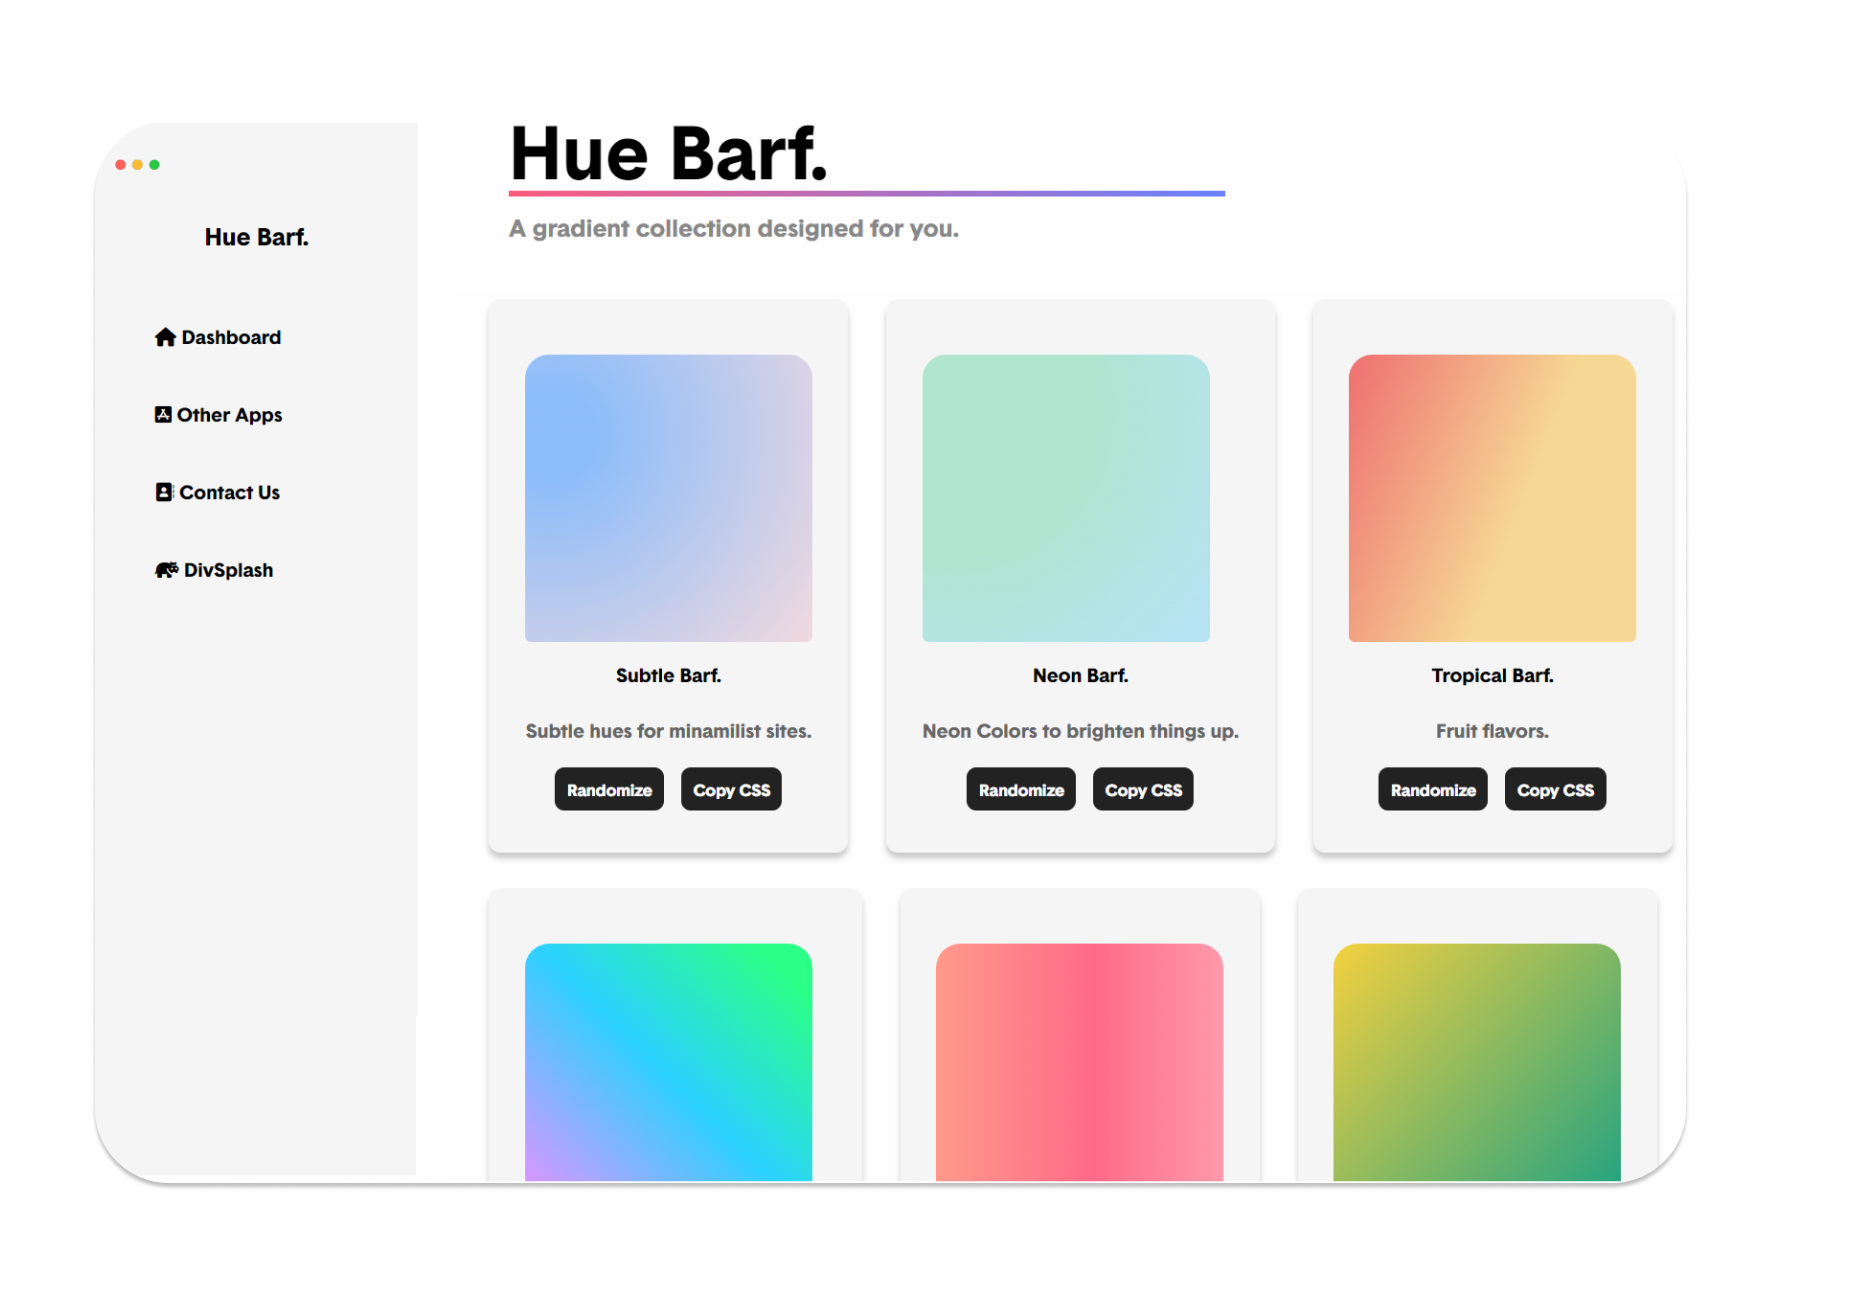1874x1303 pixels.
Task: Click the cyan-green gradient swatch in second row
Action: (668, 1062)
